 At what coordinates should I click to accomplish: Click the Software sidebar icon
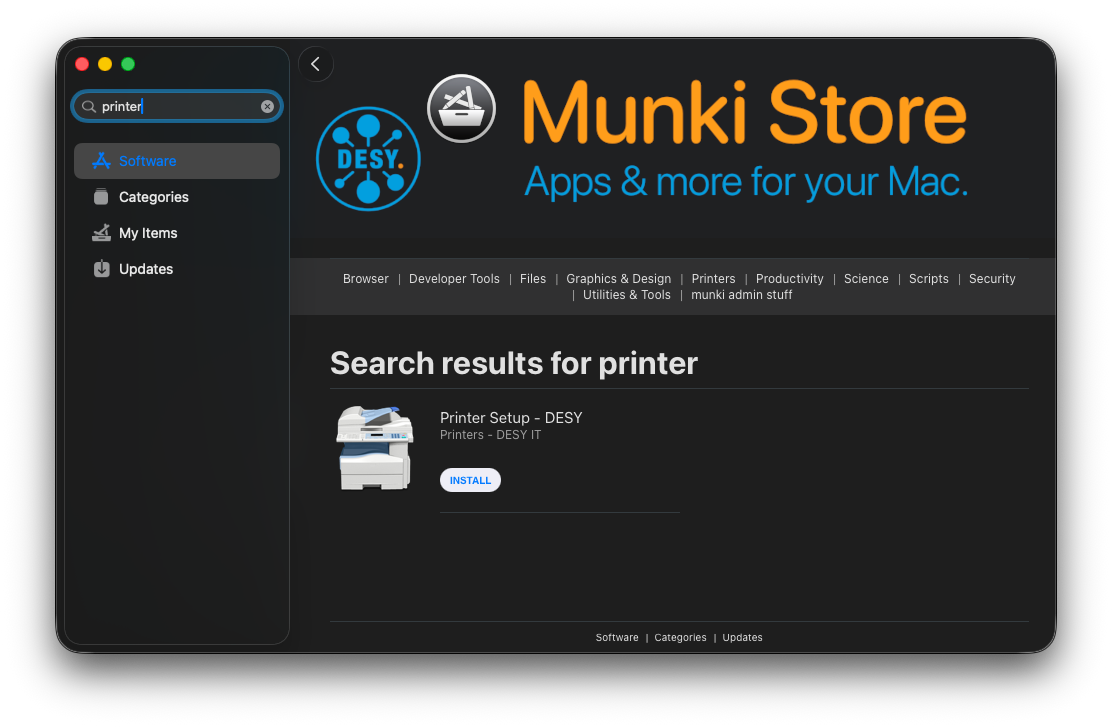coord(101,161)
